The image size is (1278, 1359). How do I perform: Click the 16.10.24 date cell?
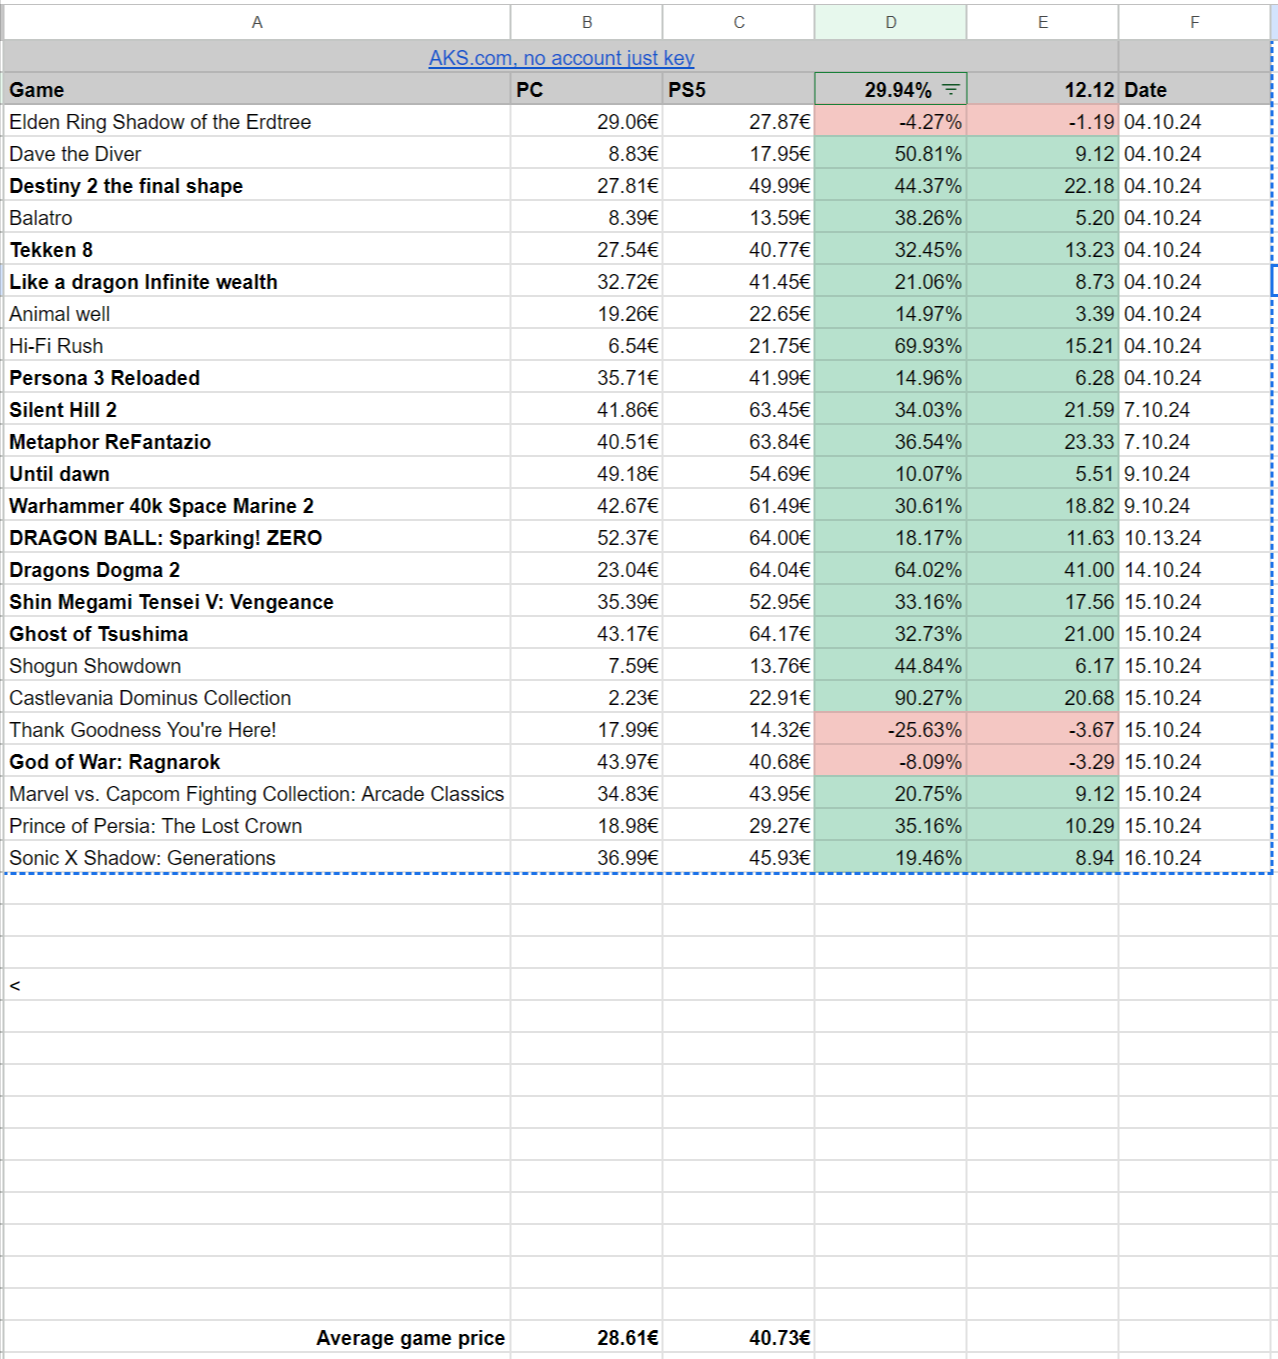pos(1195,858)
